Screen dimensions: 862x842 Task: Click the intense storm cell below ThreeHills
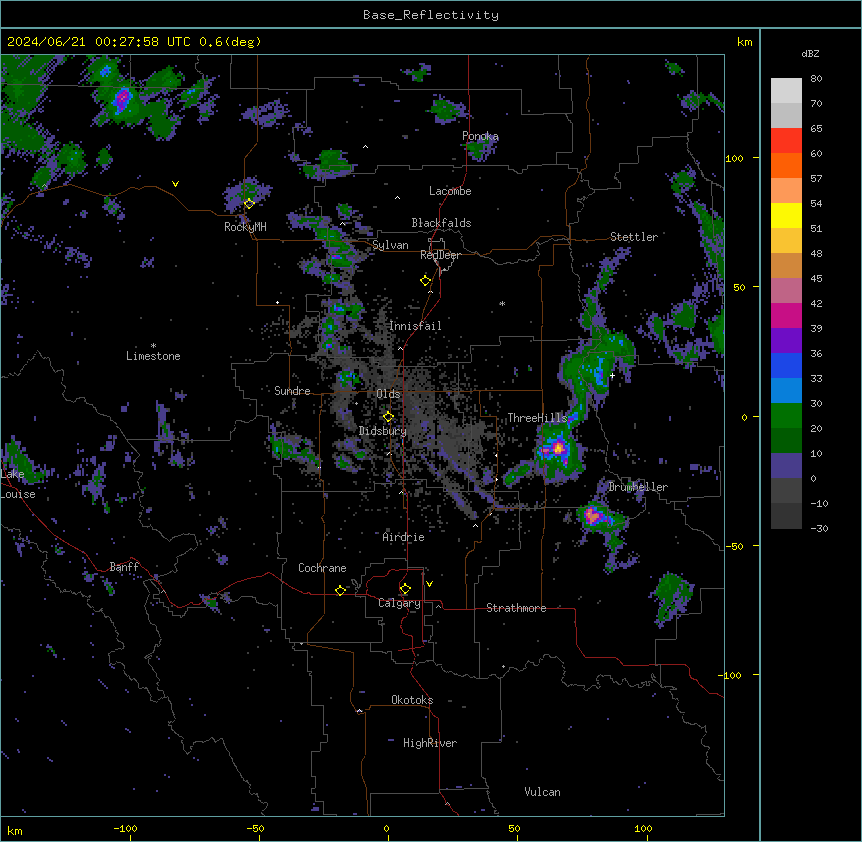(x=558, y=449)
